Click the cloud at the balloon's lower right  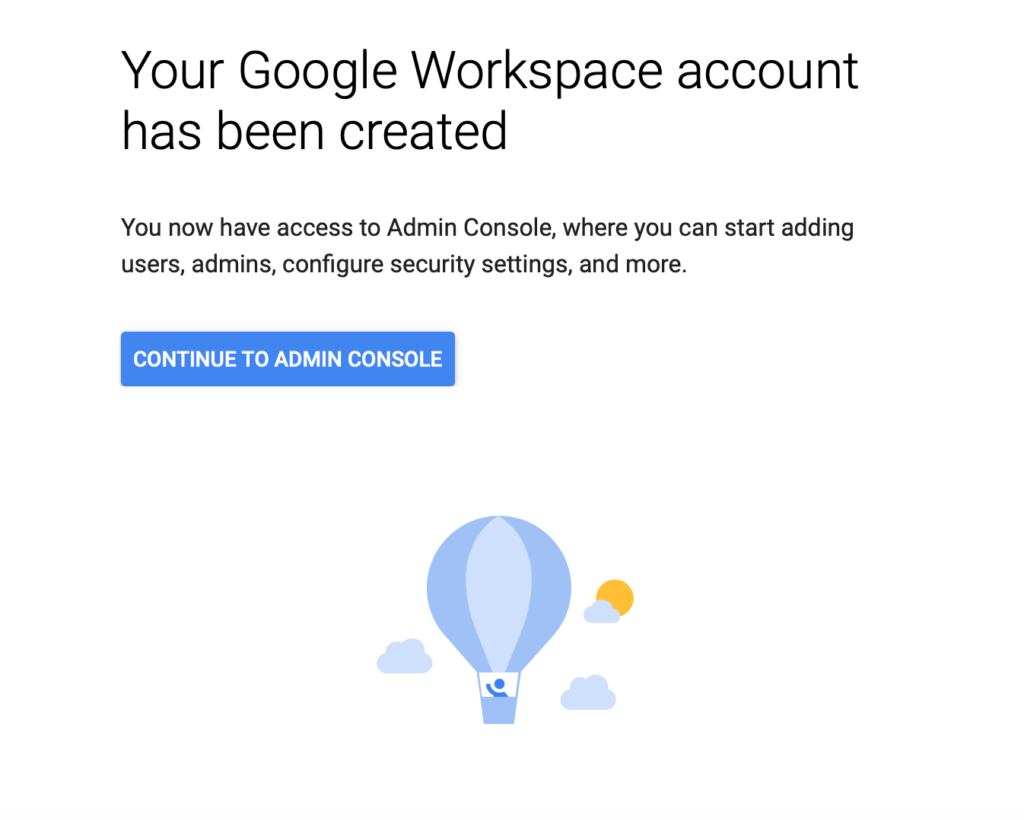coord(588,692)
